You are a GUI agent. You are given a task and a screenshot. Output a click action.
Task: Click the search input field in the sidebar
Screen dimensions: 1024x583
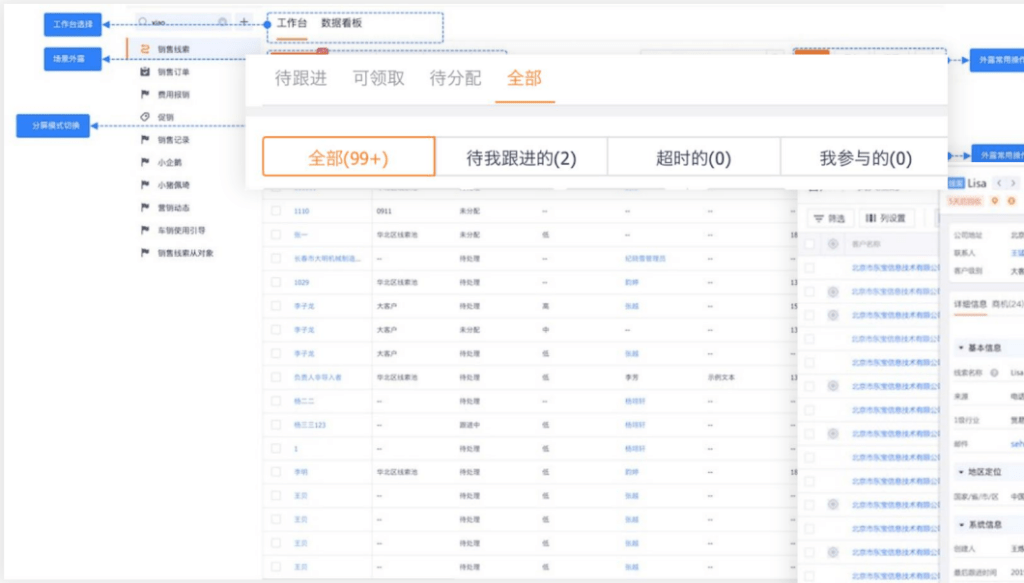[x=180, y=22]
